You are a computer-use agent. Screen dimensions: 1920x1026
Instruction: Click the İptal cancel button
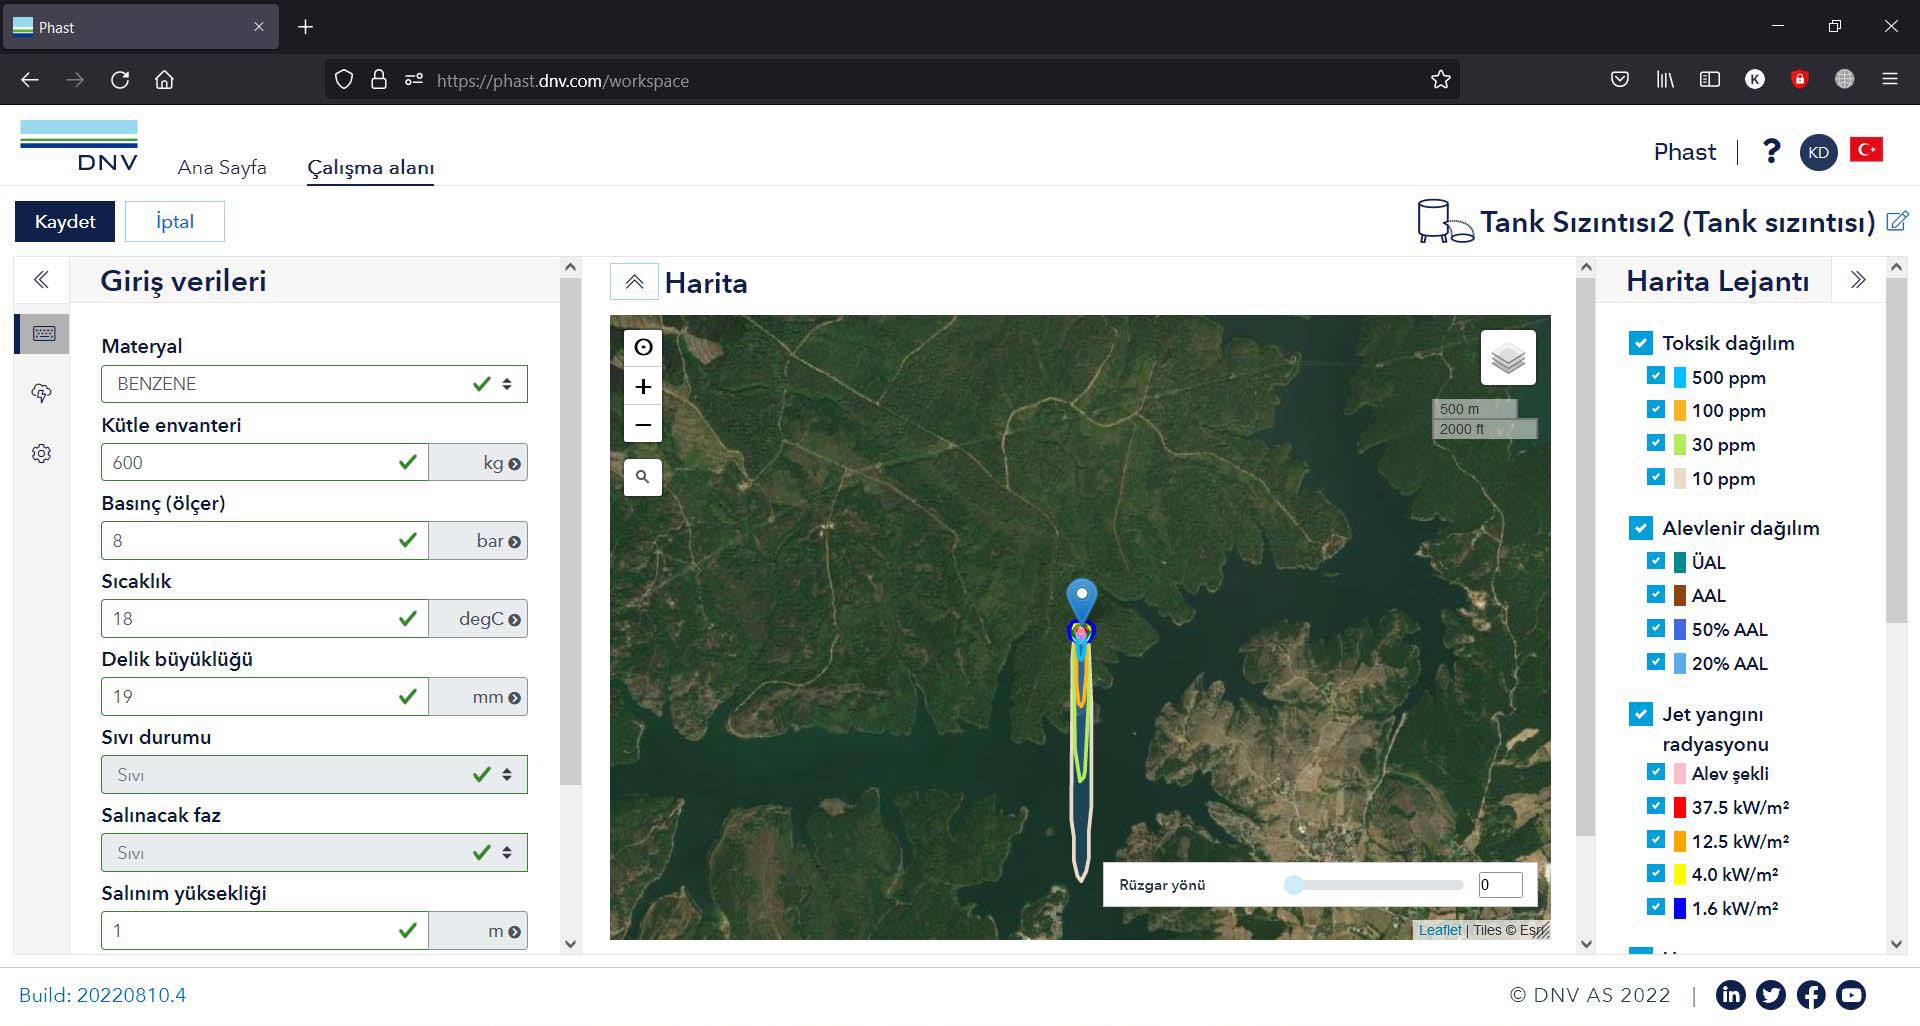175,221
